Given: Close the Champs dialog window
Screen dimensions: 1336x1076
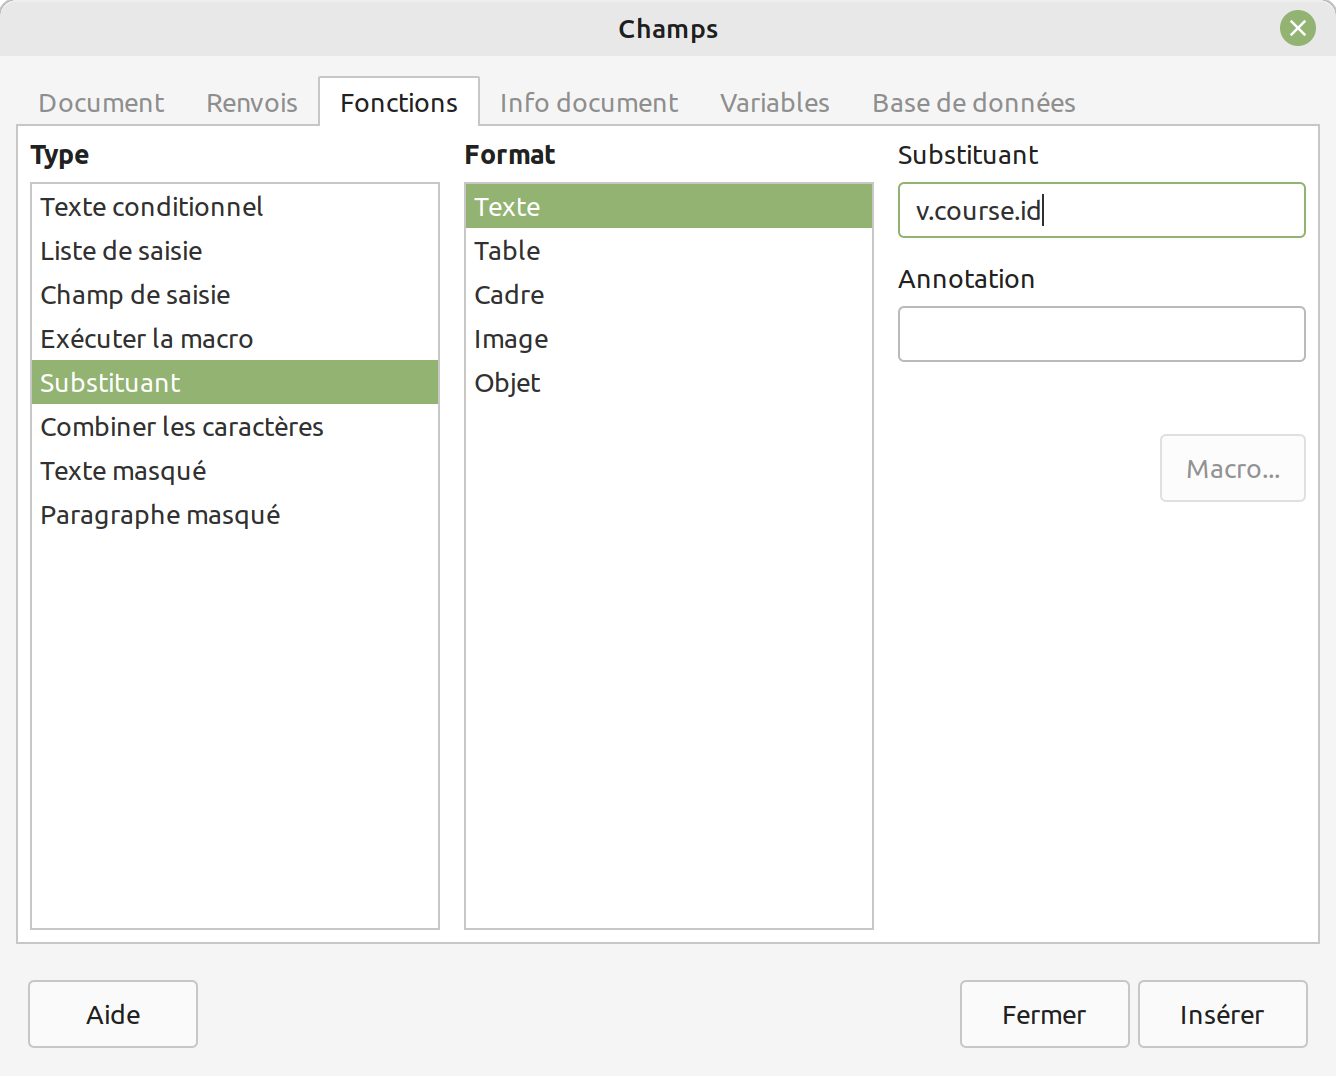Looking at the screenshot, I should 1297,28.
